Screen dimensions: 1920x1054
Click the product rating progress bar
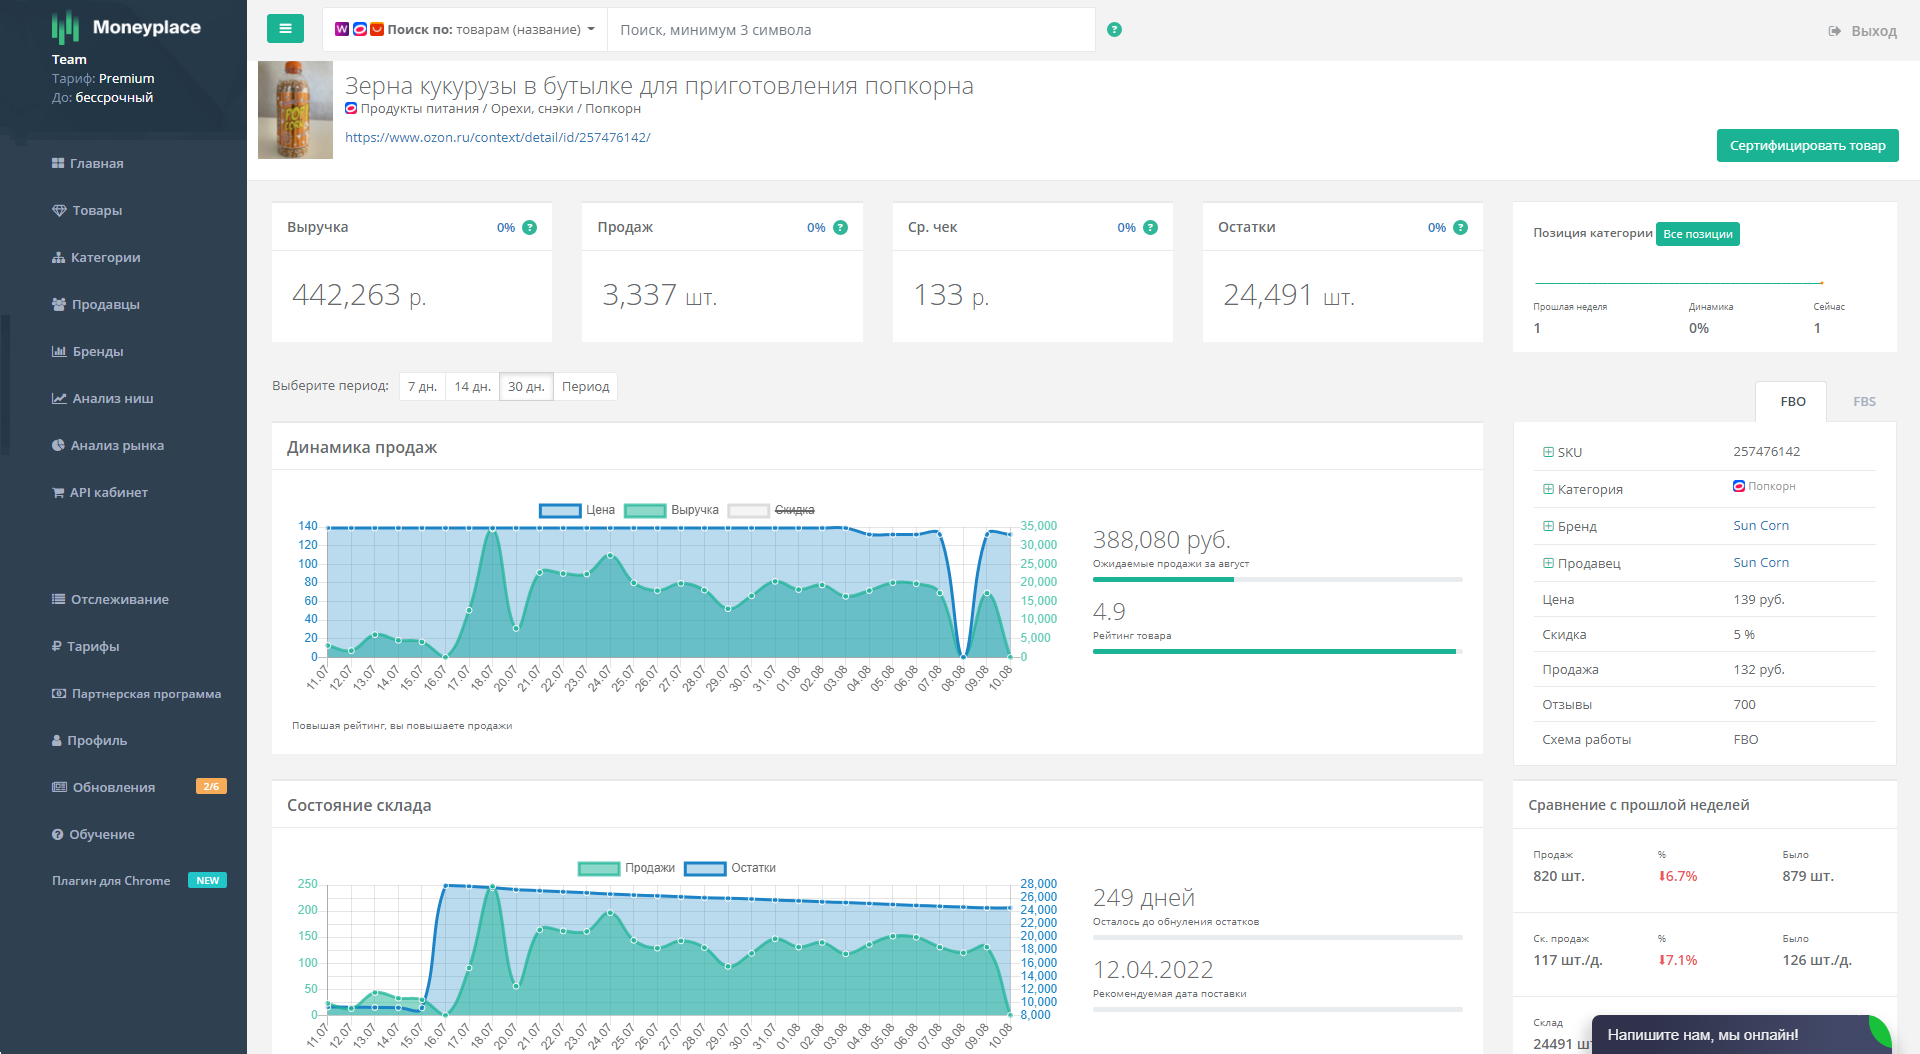[1276, 651]
